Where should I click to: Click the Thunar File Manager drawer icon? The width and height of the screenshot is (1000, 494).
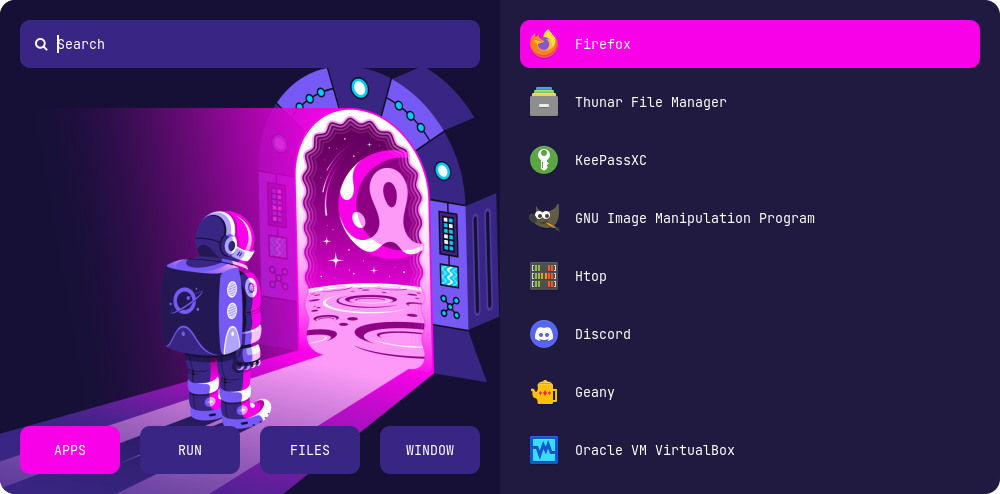click(544, 102)
